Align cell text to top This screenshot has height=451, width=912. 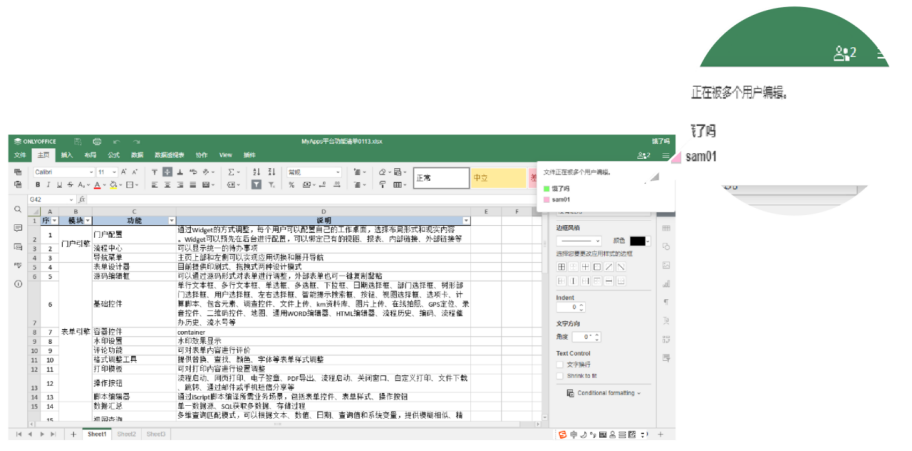pyautogui.click(x=155, y=172)
